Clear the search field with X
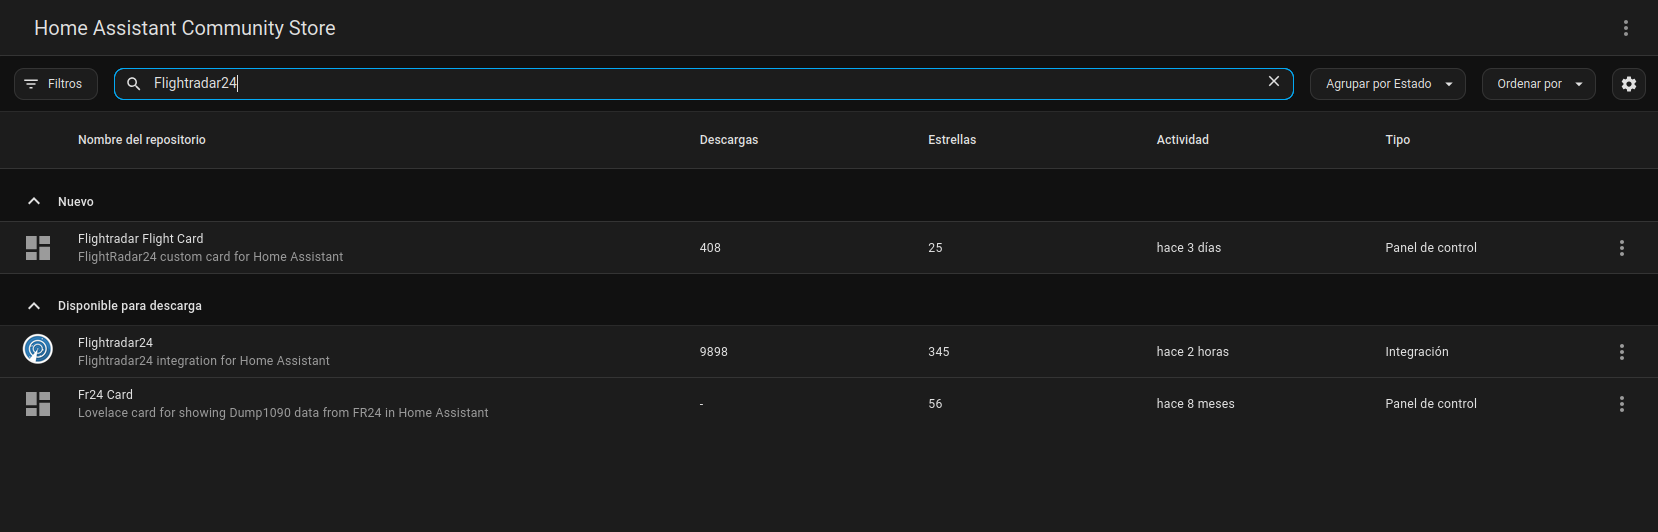 coord(1273,82)
